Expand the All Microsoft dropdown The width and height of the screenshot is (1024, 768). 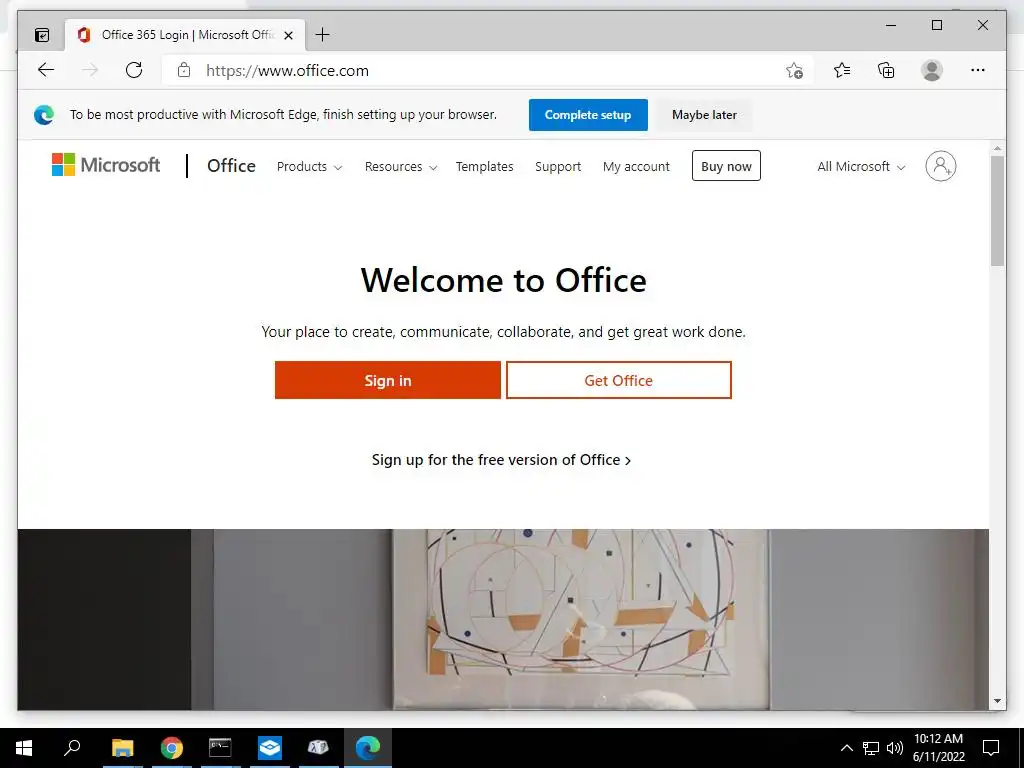click(x=861, y=167)
